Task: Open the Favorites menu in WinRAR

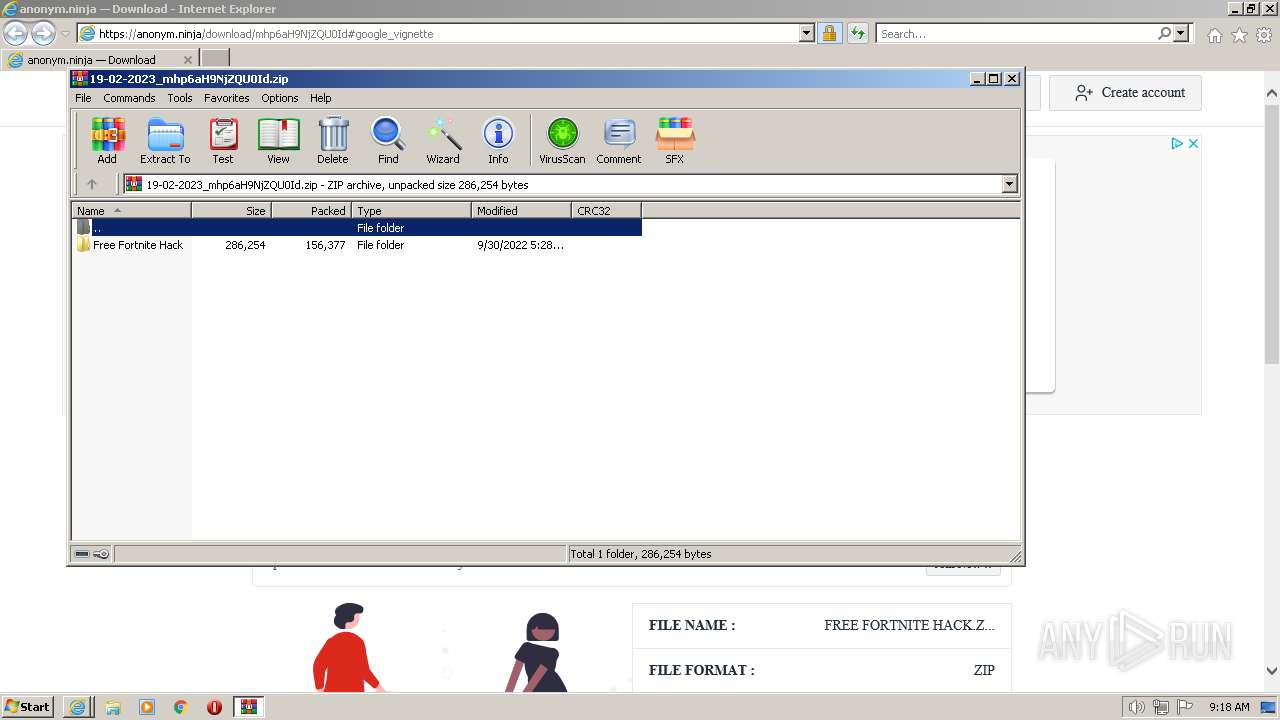Action: coord(227,98)
